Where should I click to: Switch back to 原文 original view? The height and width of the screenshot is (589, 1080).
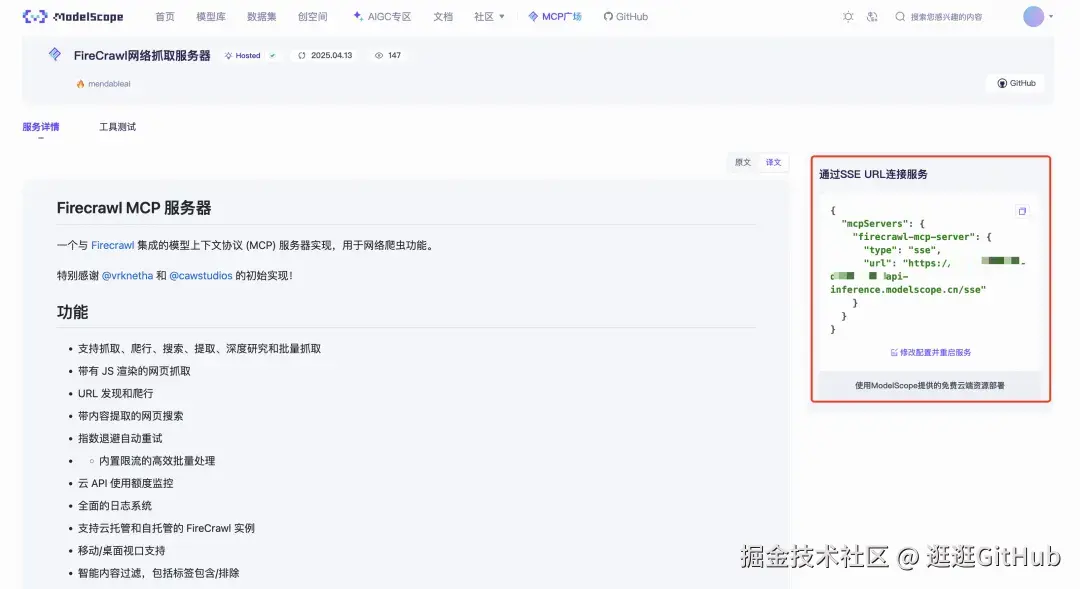click(x=741, y=161)
